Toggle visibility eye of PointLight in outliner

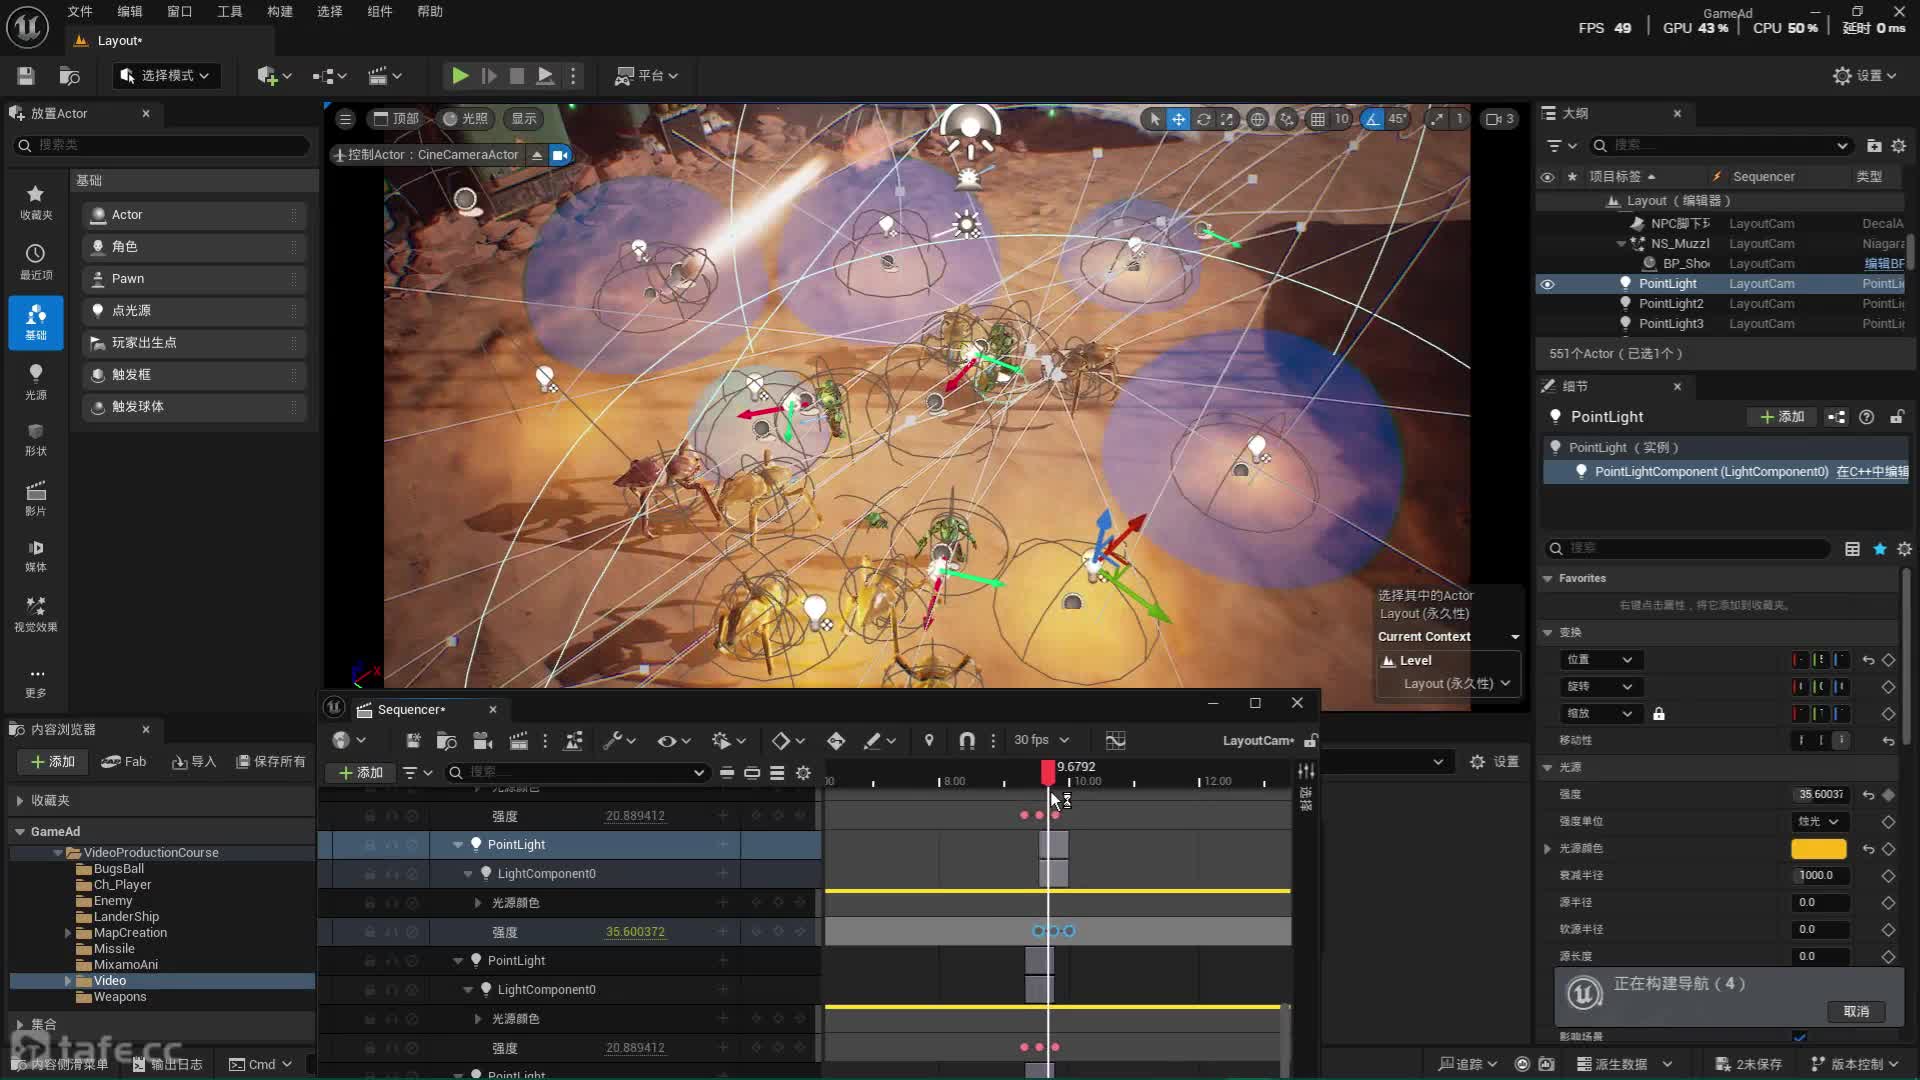[x=1547, y=284]
